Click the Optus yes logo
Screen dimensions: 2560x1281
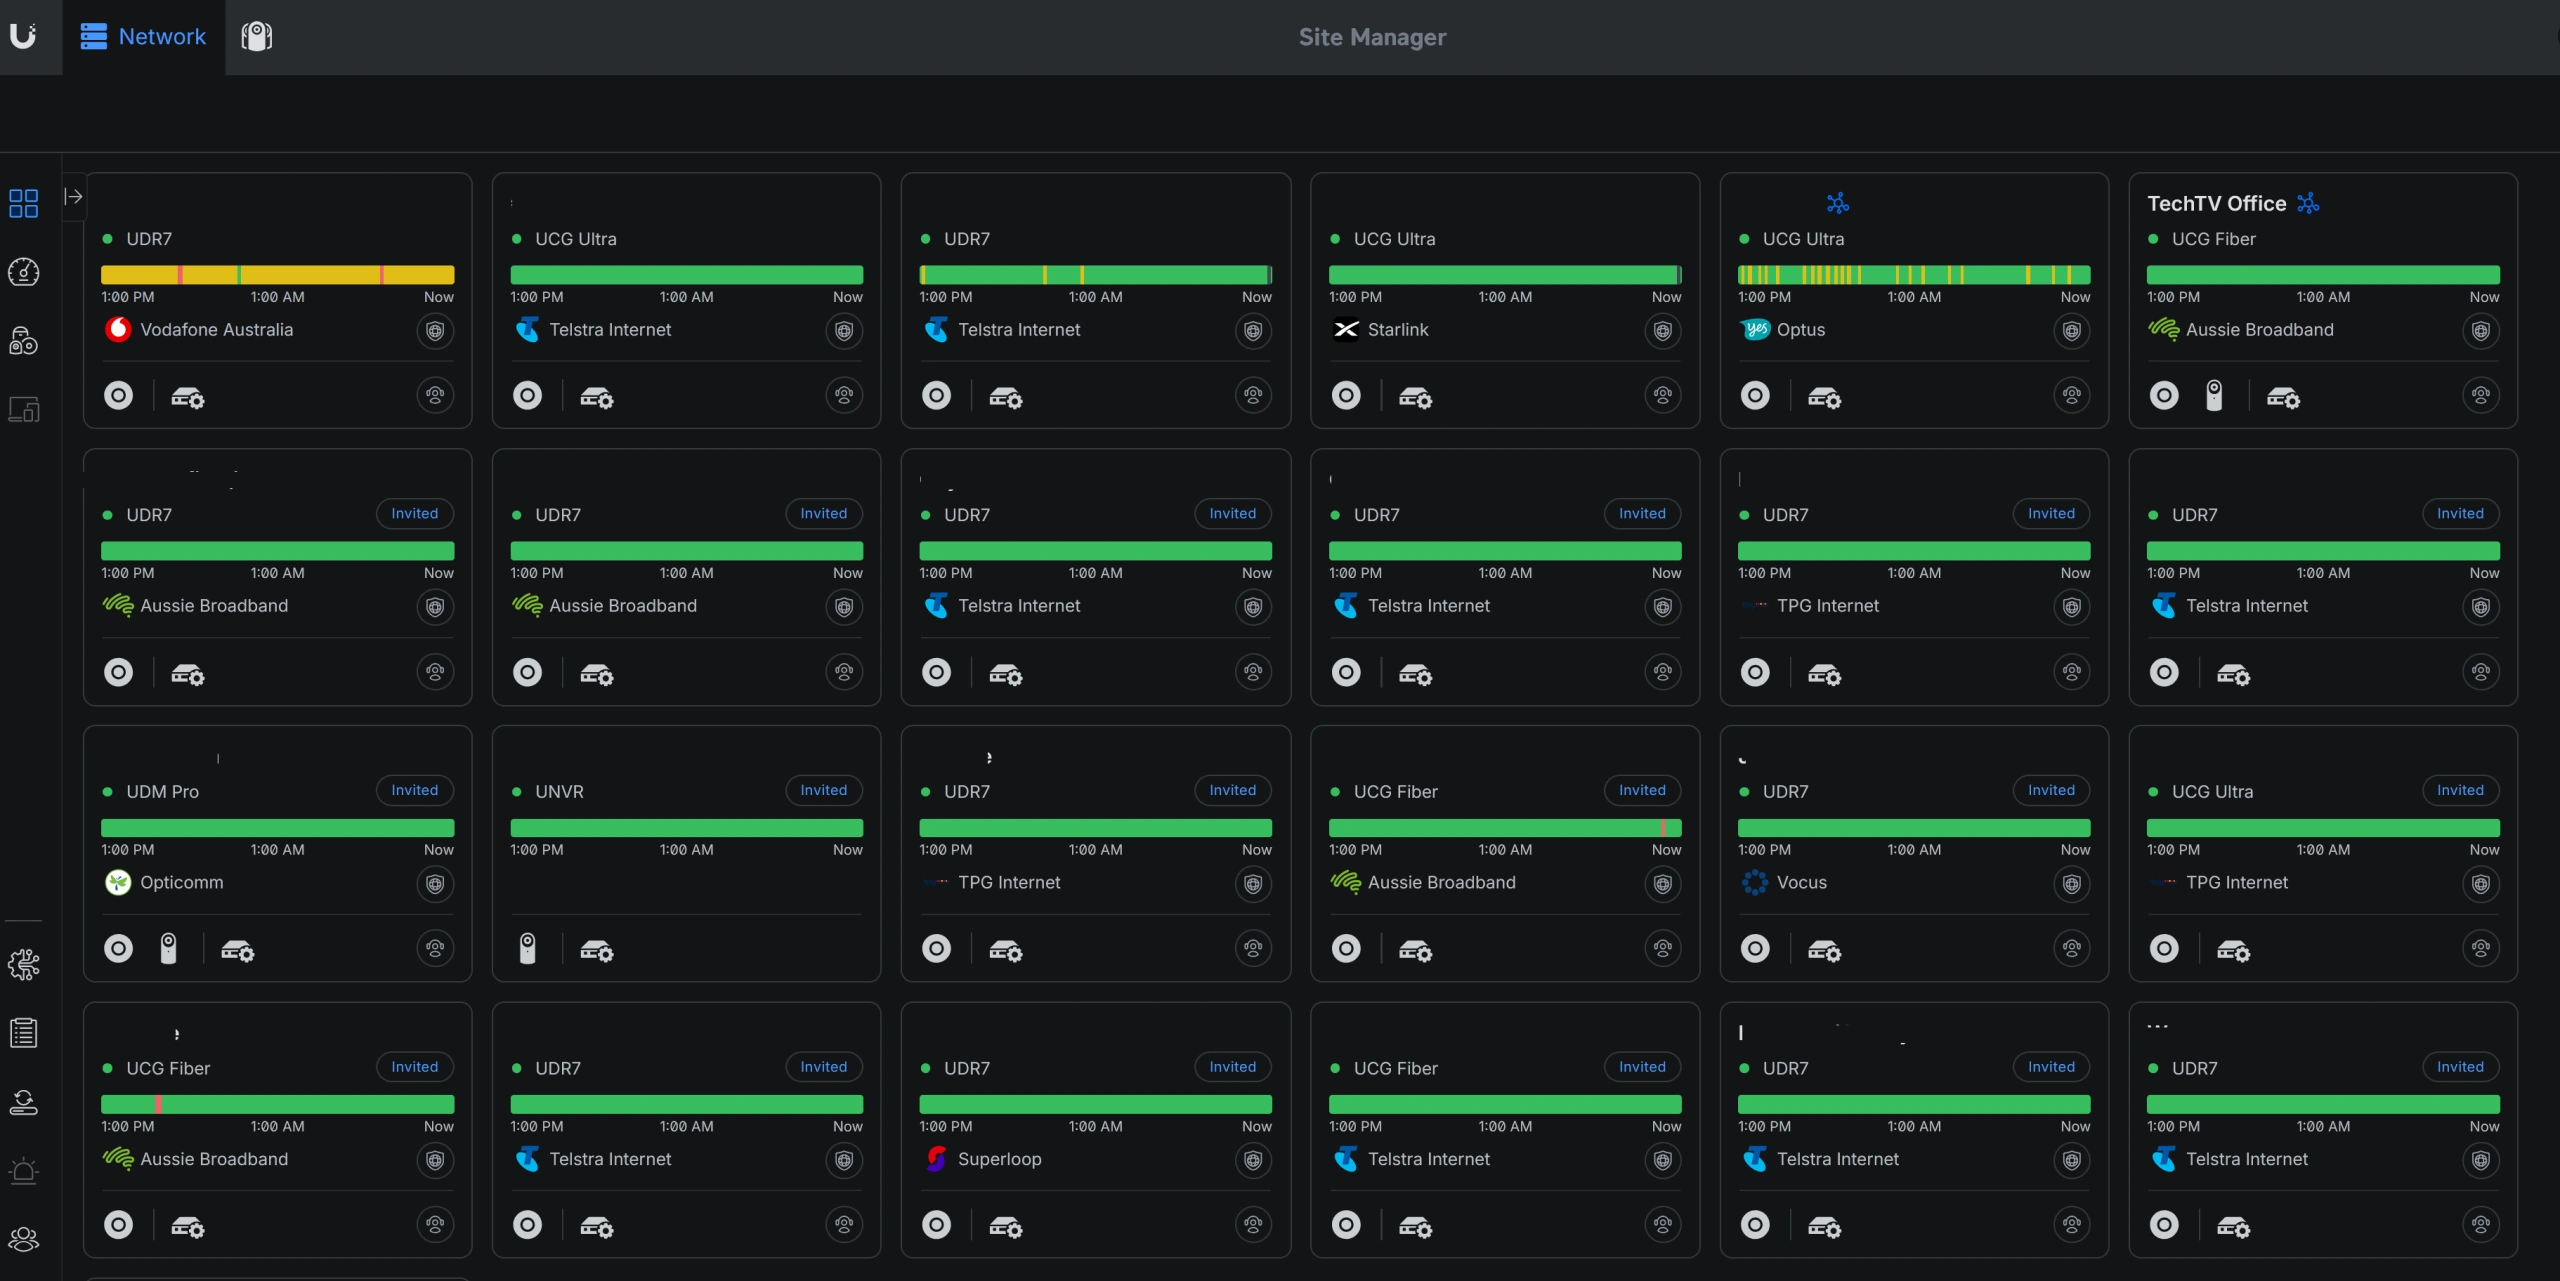(x=1755, y=329)
